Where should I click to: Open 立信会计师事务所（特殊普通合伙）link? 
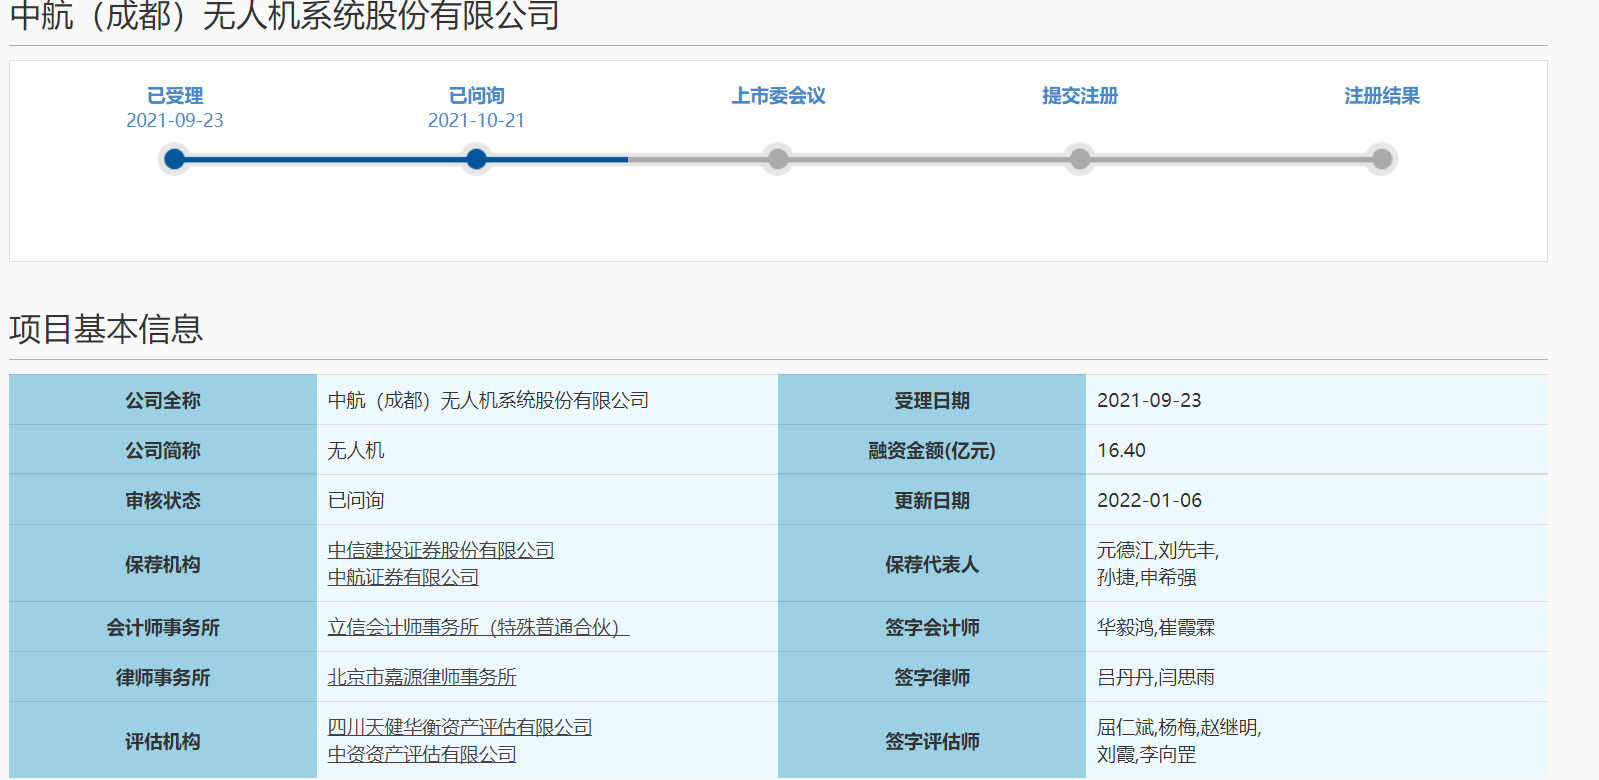click(x=478, y=628)
